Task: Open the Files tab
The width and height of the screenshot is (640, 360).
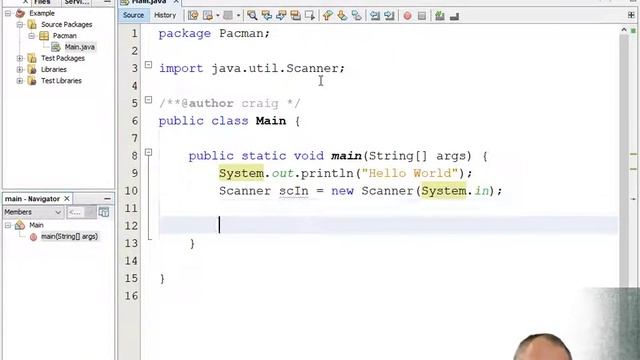Action: [x=42, y=2]
